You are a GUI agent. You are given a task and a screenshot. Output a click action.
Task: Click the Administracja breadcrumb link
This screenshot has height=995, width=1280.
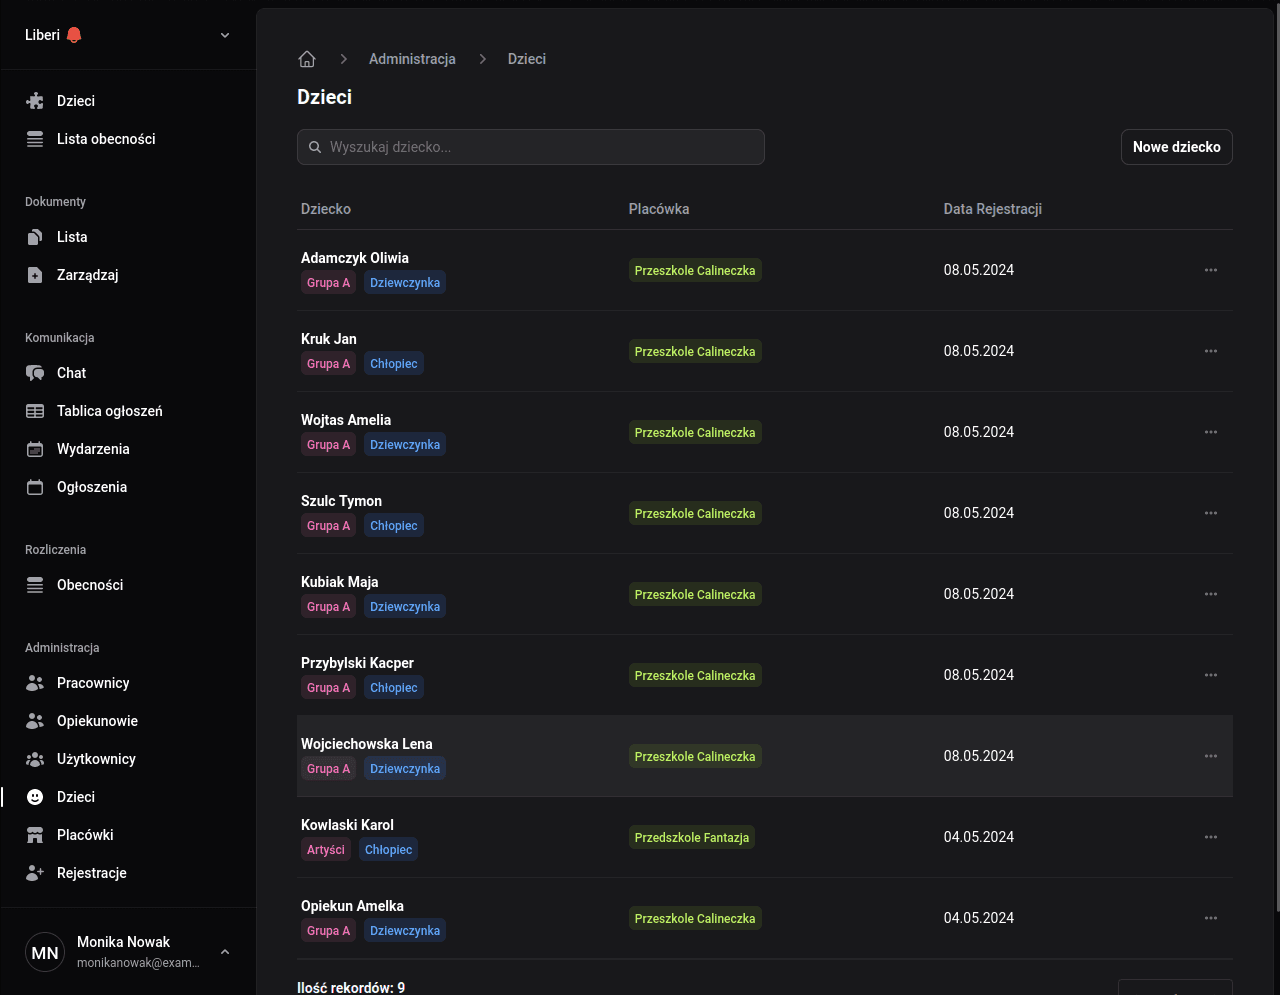pyautogui.click(x=412, y=59)
